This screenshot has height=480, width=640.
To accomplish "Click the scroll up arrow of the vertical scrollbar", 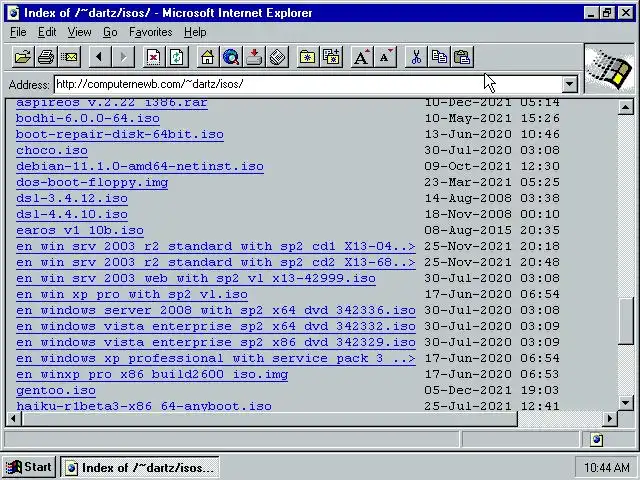I will pos(625,107).
